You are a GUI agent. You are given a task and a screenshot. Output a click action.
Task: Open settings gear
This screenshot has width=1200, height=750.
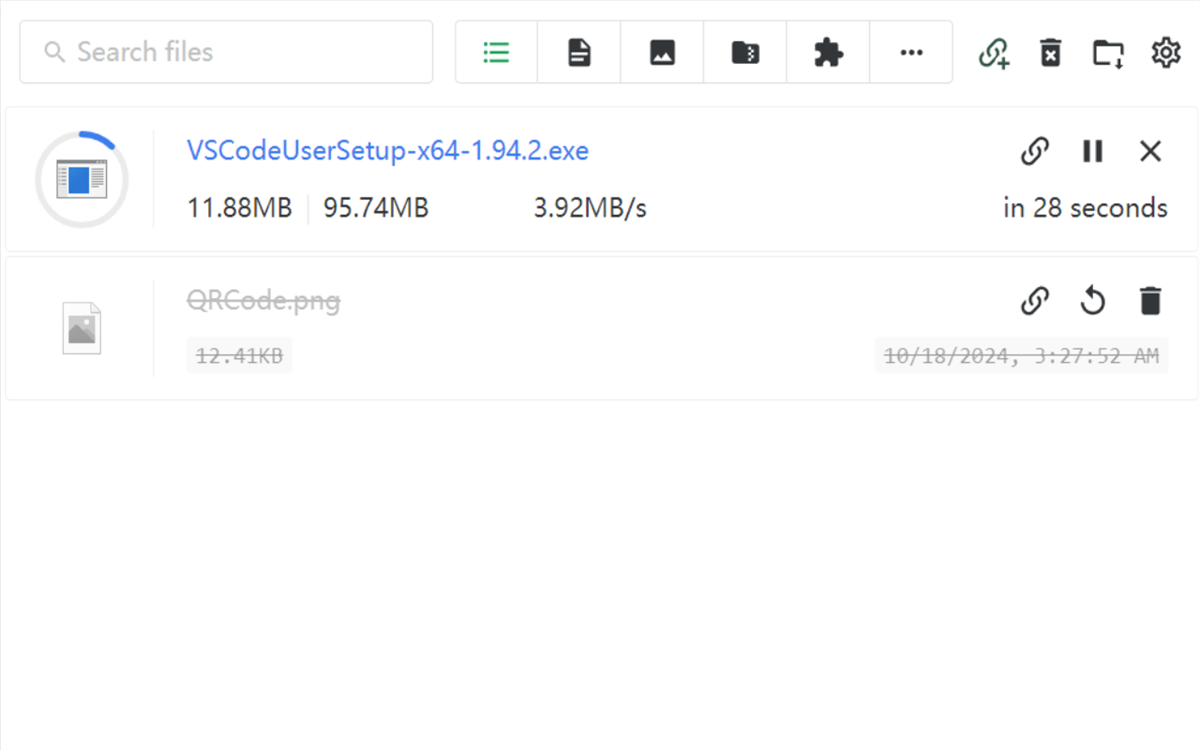(x=1166, y=52)
